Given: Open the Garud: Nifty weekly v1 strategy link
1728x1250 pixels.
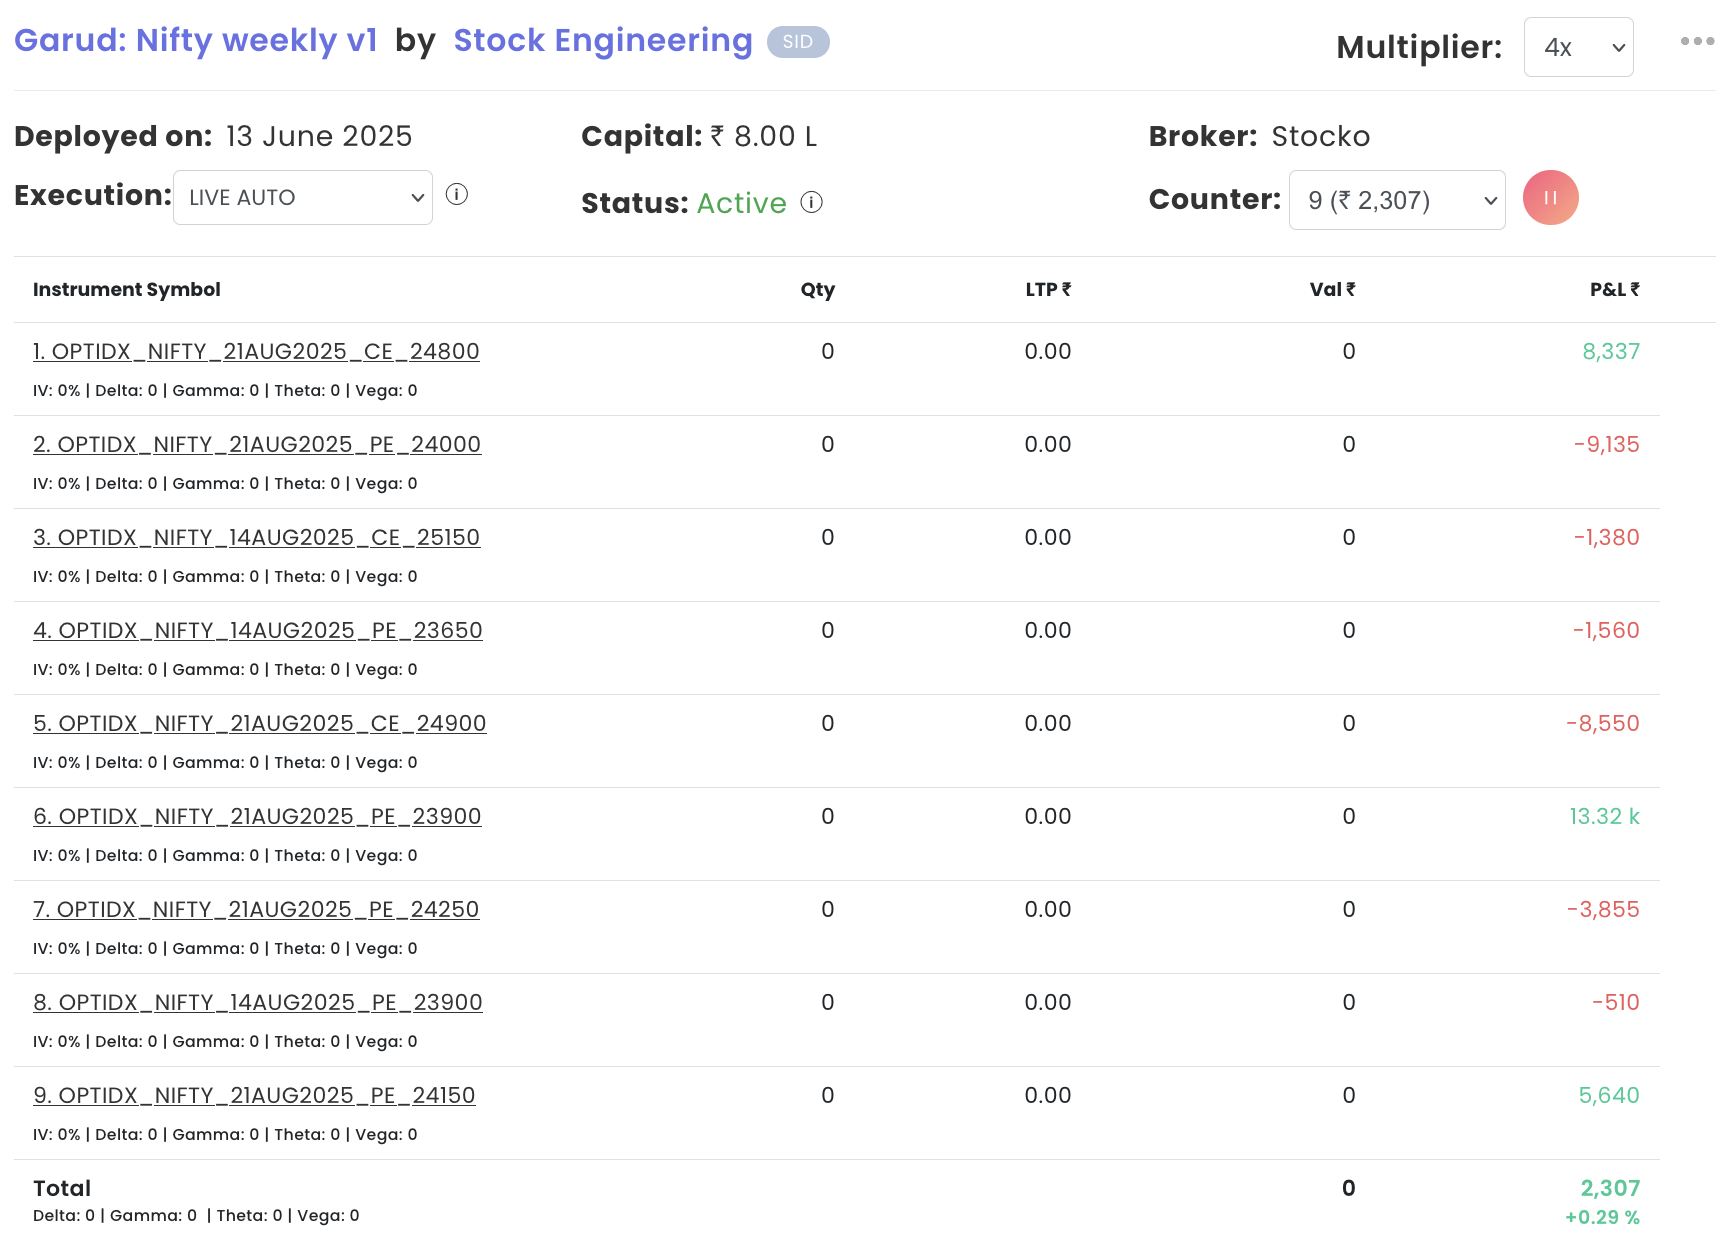Looking at the screenshot, I should coord(196,41).
